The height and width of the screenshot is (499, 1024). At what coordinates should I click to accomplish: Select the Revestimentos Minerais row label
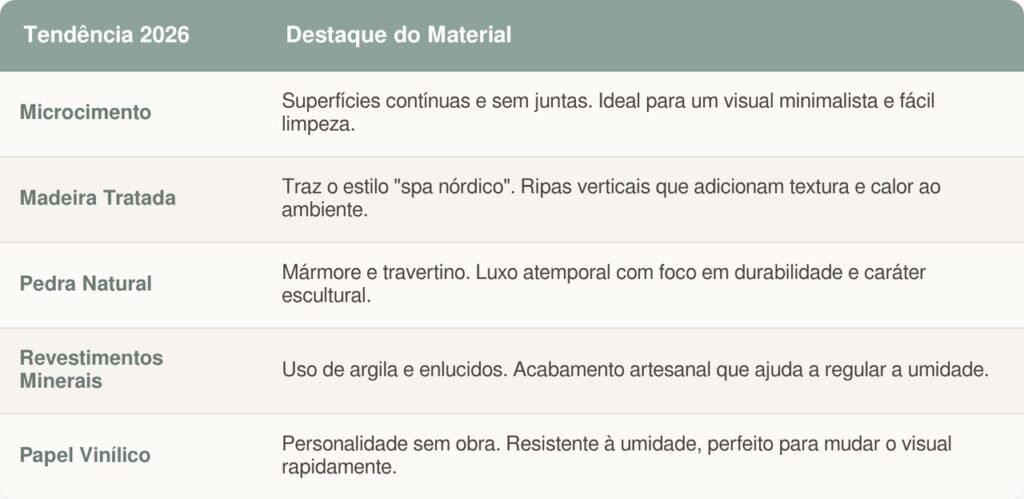coord(91,369)
